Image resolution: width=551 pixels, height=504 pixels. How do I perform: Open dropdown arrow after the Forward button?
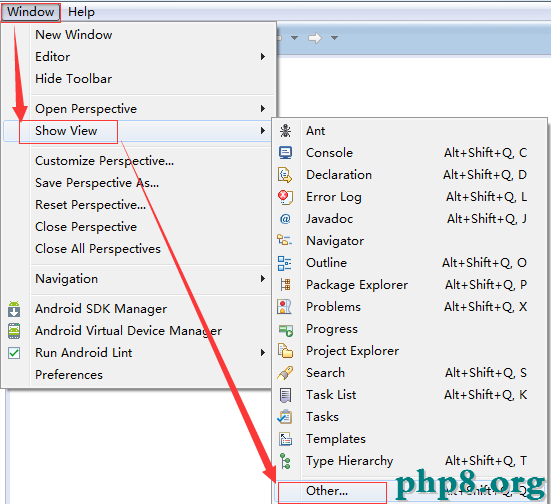coord(335,38)
